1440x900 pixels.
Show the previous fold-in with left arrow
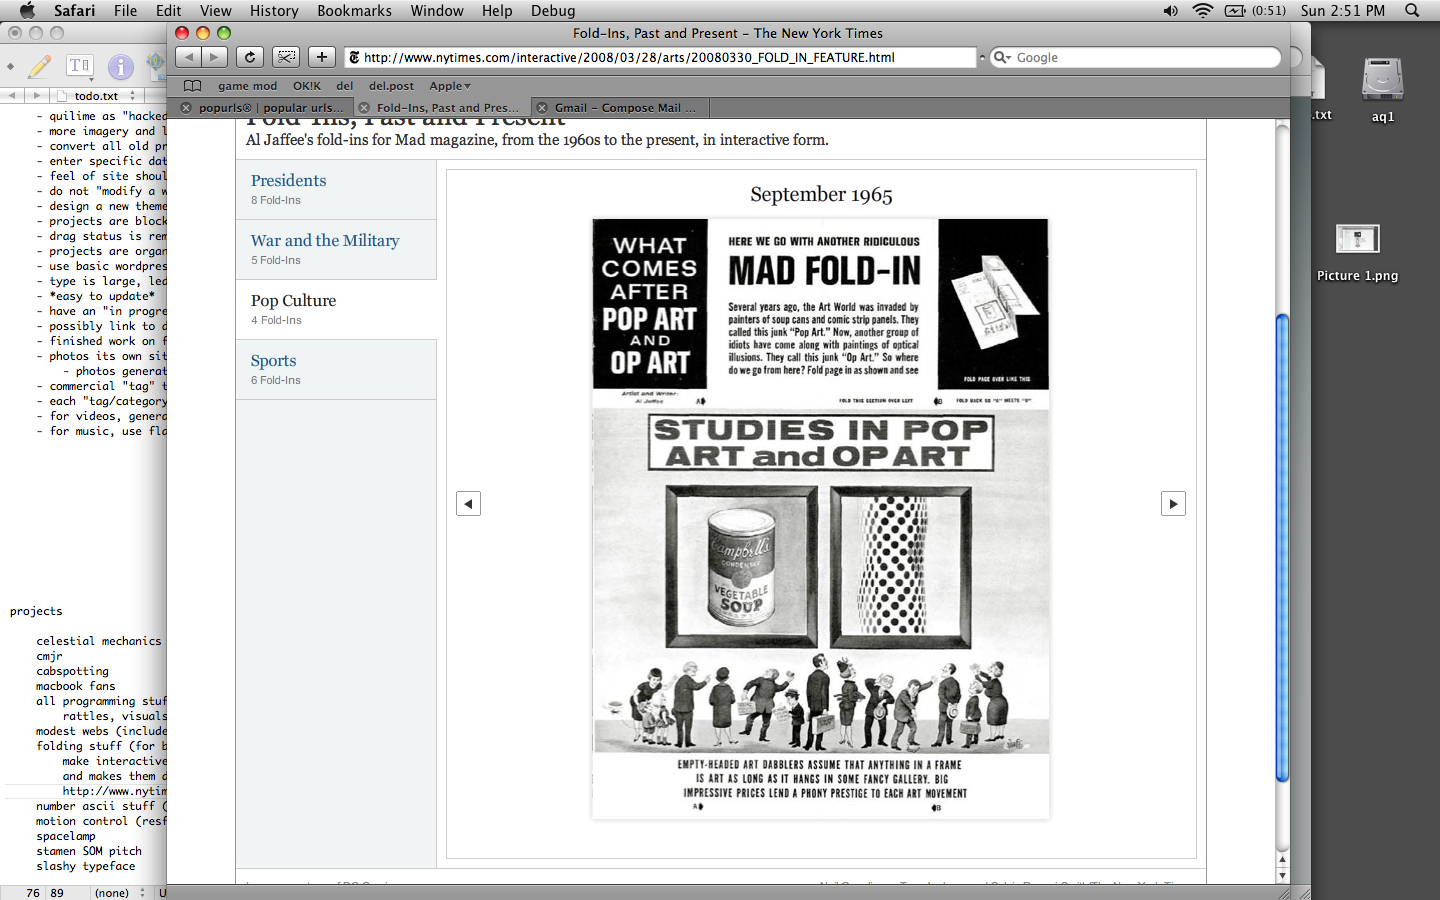tap(468, 503)
